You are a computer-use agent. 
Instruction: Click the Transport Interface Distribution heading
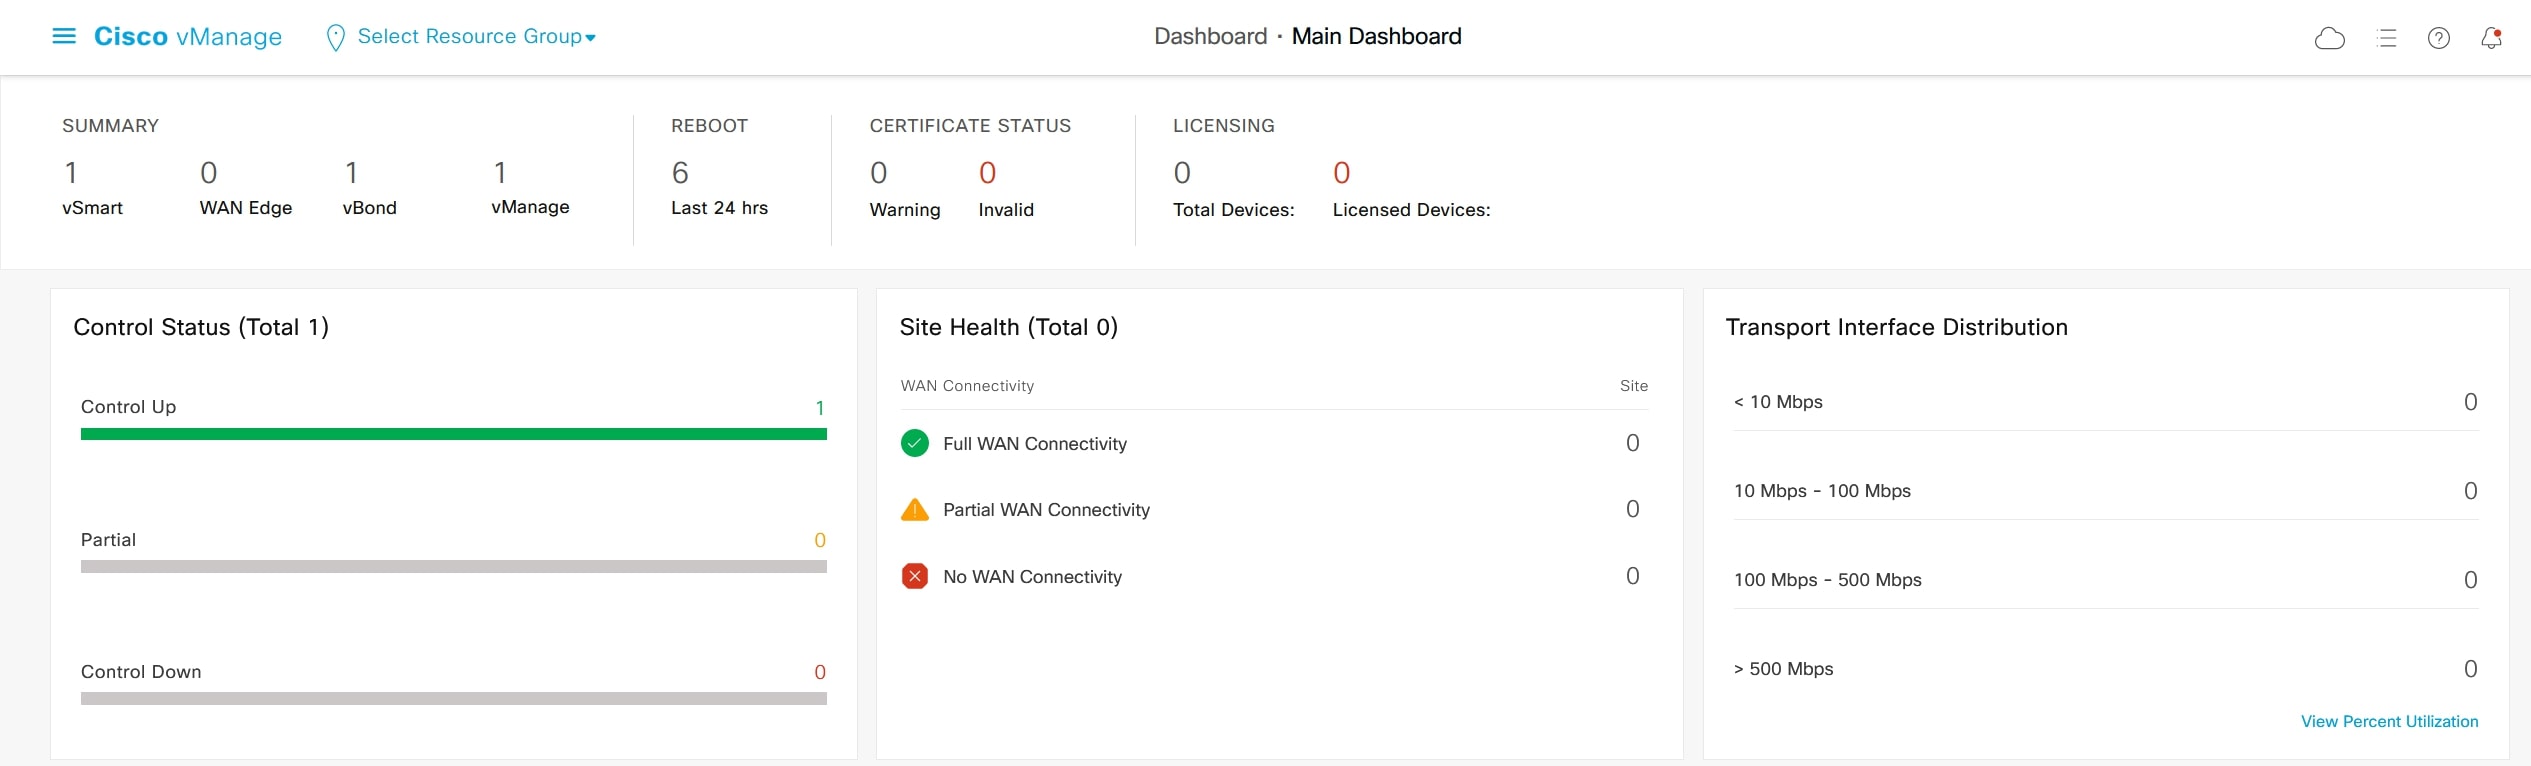[x=1896, y=327]
